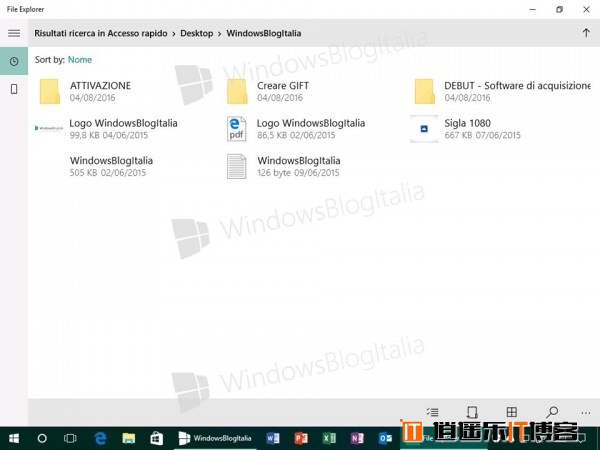Click the multi-select list icon in bottom bar
The height and width of the screenshot is (450, 600).
[433, 412]
